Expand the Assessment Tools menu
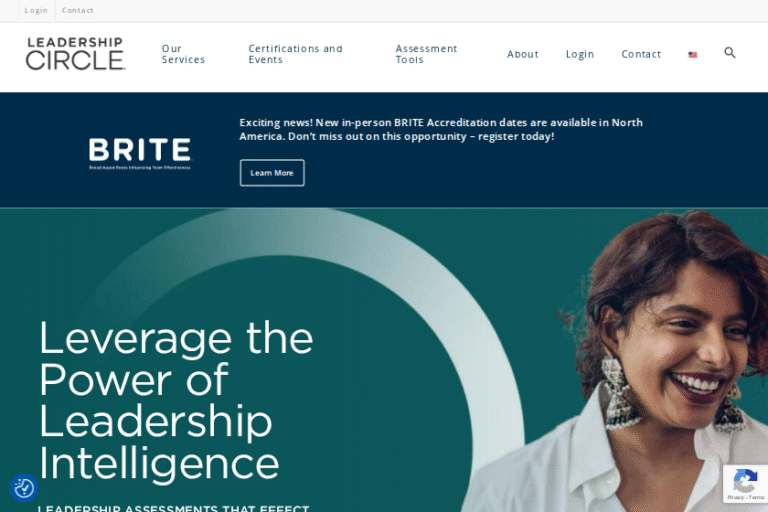Screen dimensions: 768x512 [x=426, y=54]
